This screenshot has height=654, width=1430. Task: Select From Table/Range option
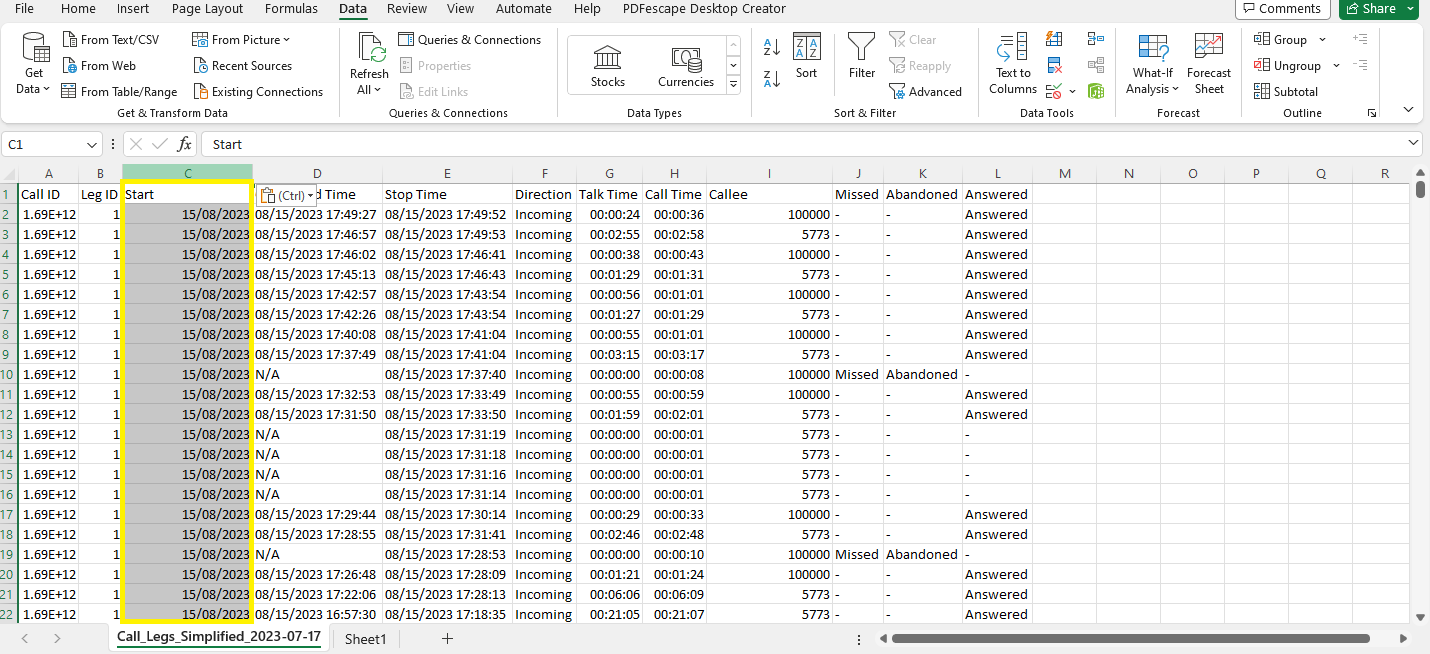[119, 92]
